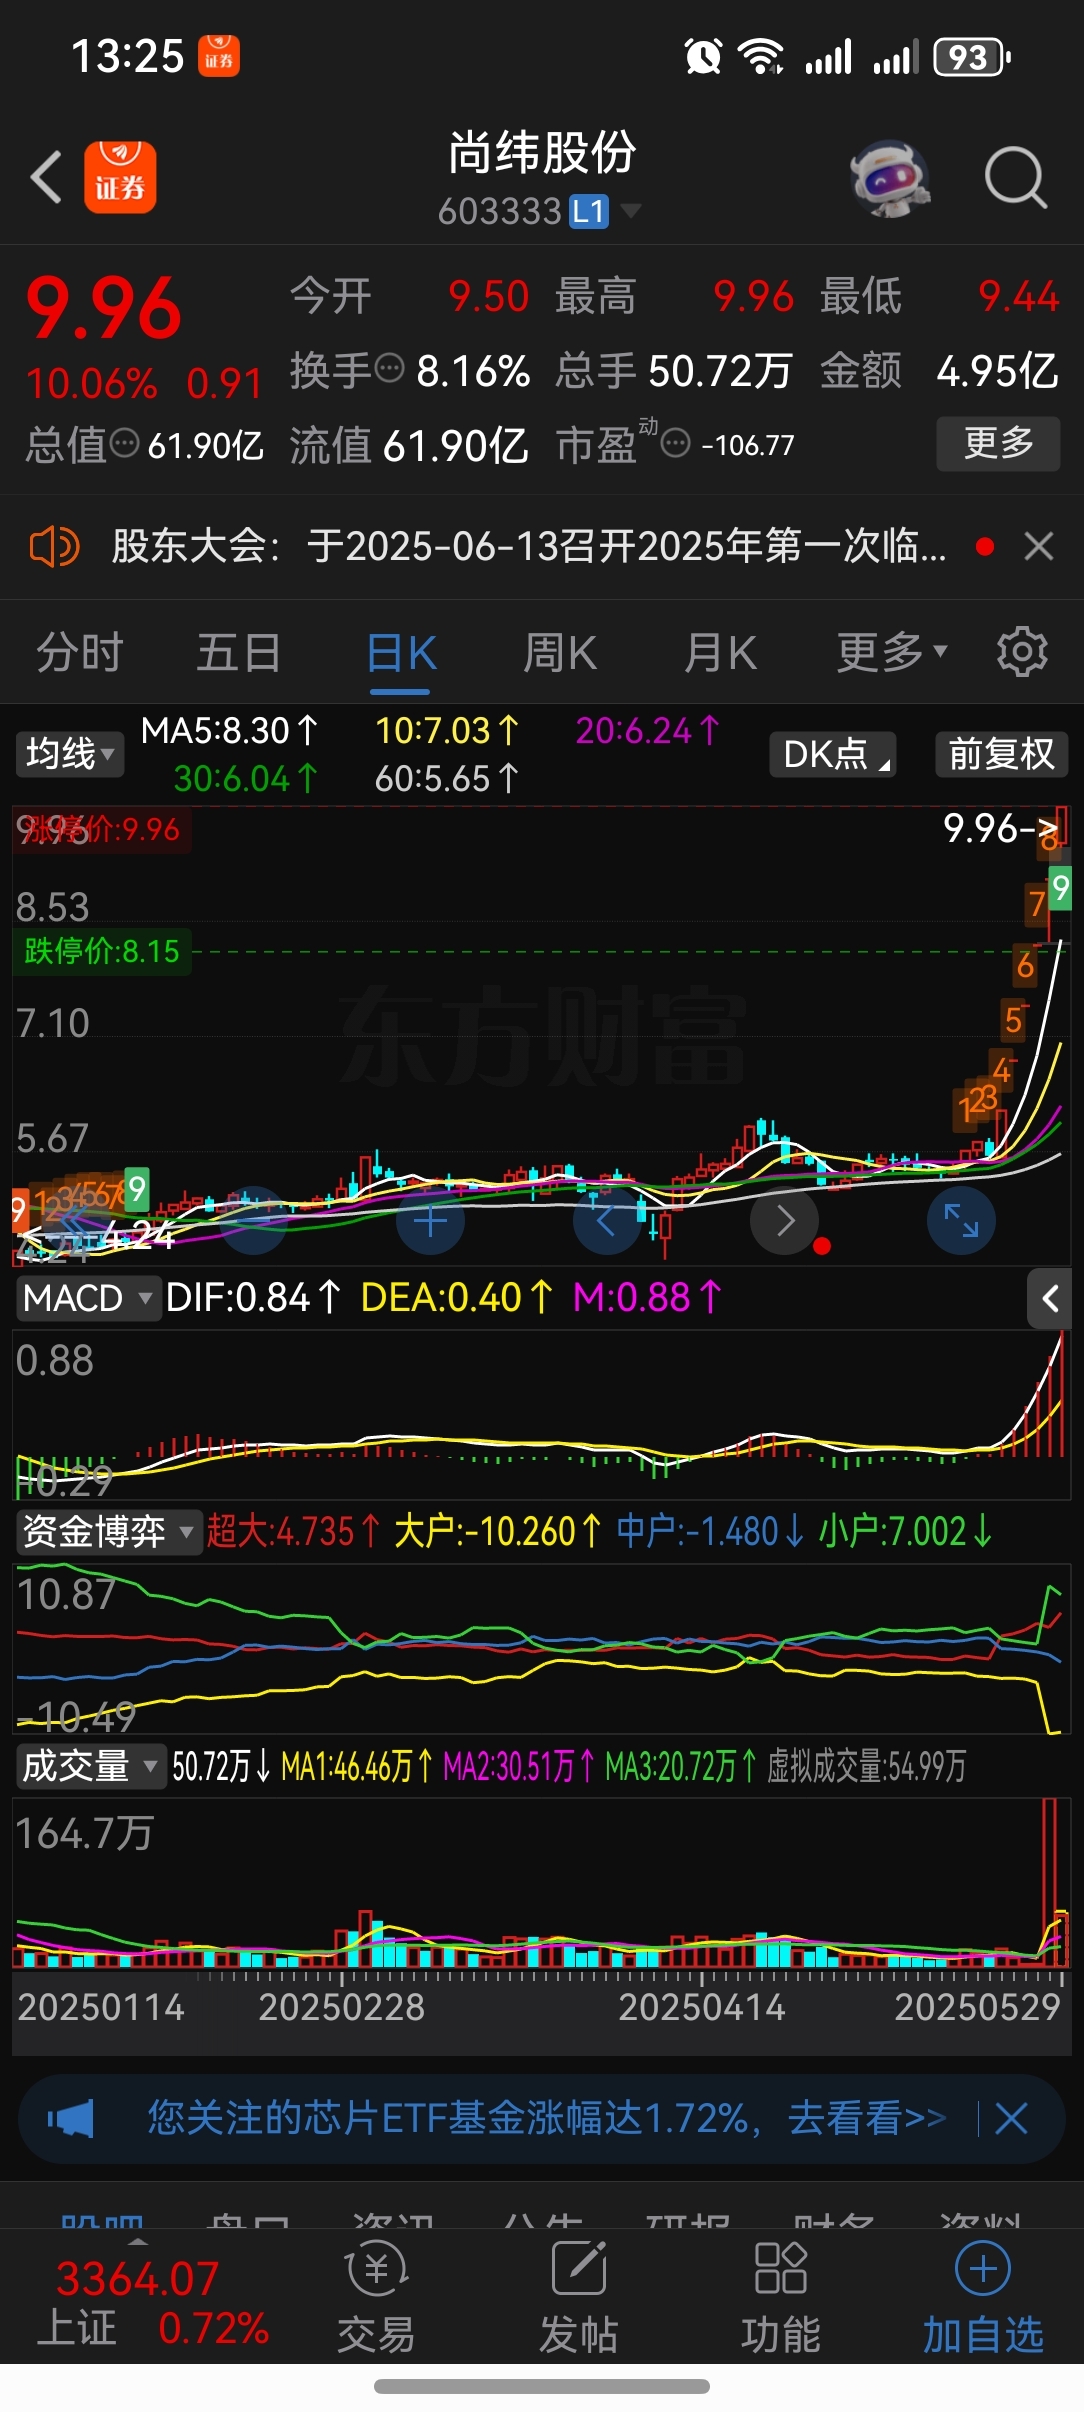Open the L1 quote level dropdown
The width and height of the screenshot is (1084, 2412).
click(x=604, y=211)
